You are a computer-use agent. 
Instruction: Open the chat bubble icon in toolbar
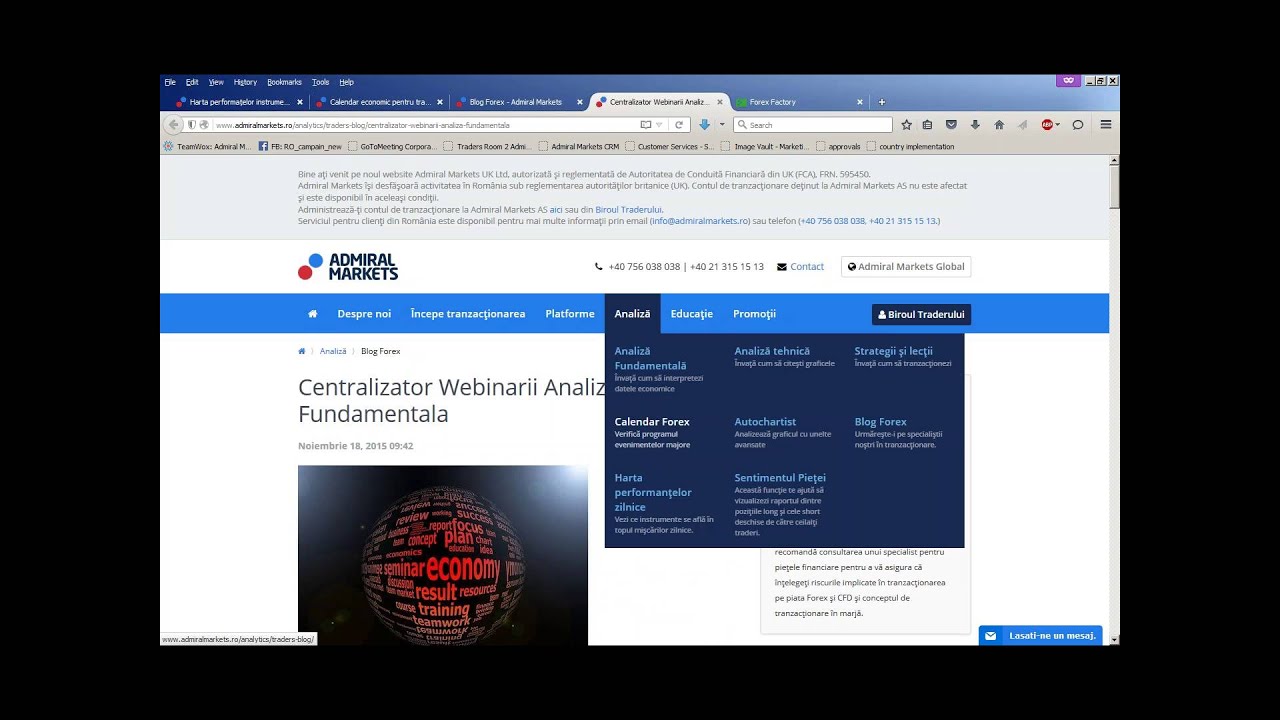click(x=1078, y=125)
